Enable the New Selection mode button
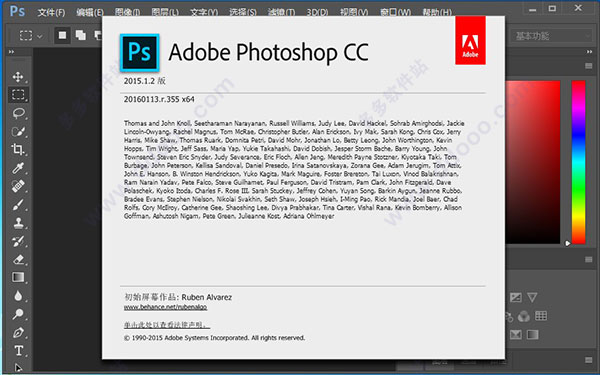The image size is (600, 375). 62,36
